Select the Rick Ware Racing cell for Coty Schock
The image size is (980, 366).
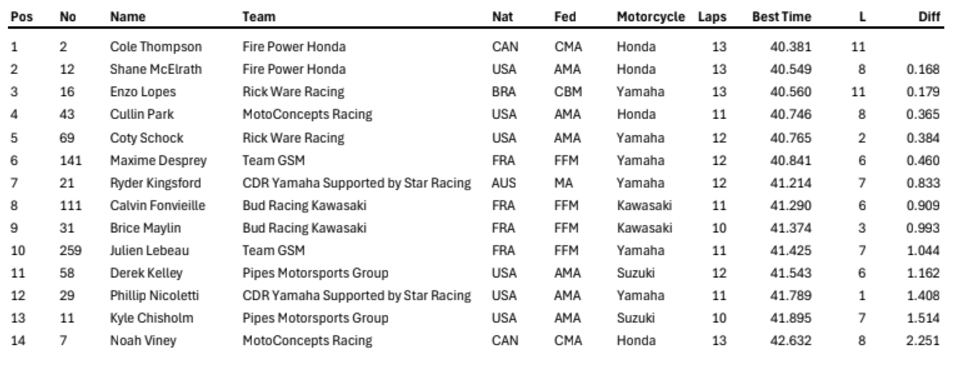pos(293,138)
